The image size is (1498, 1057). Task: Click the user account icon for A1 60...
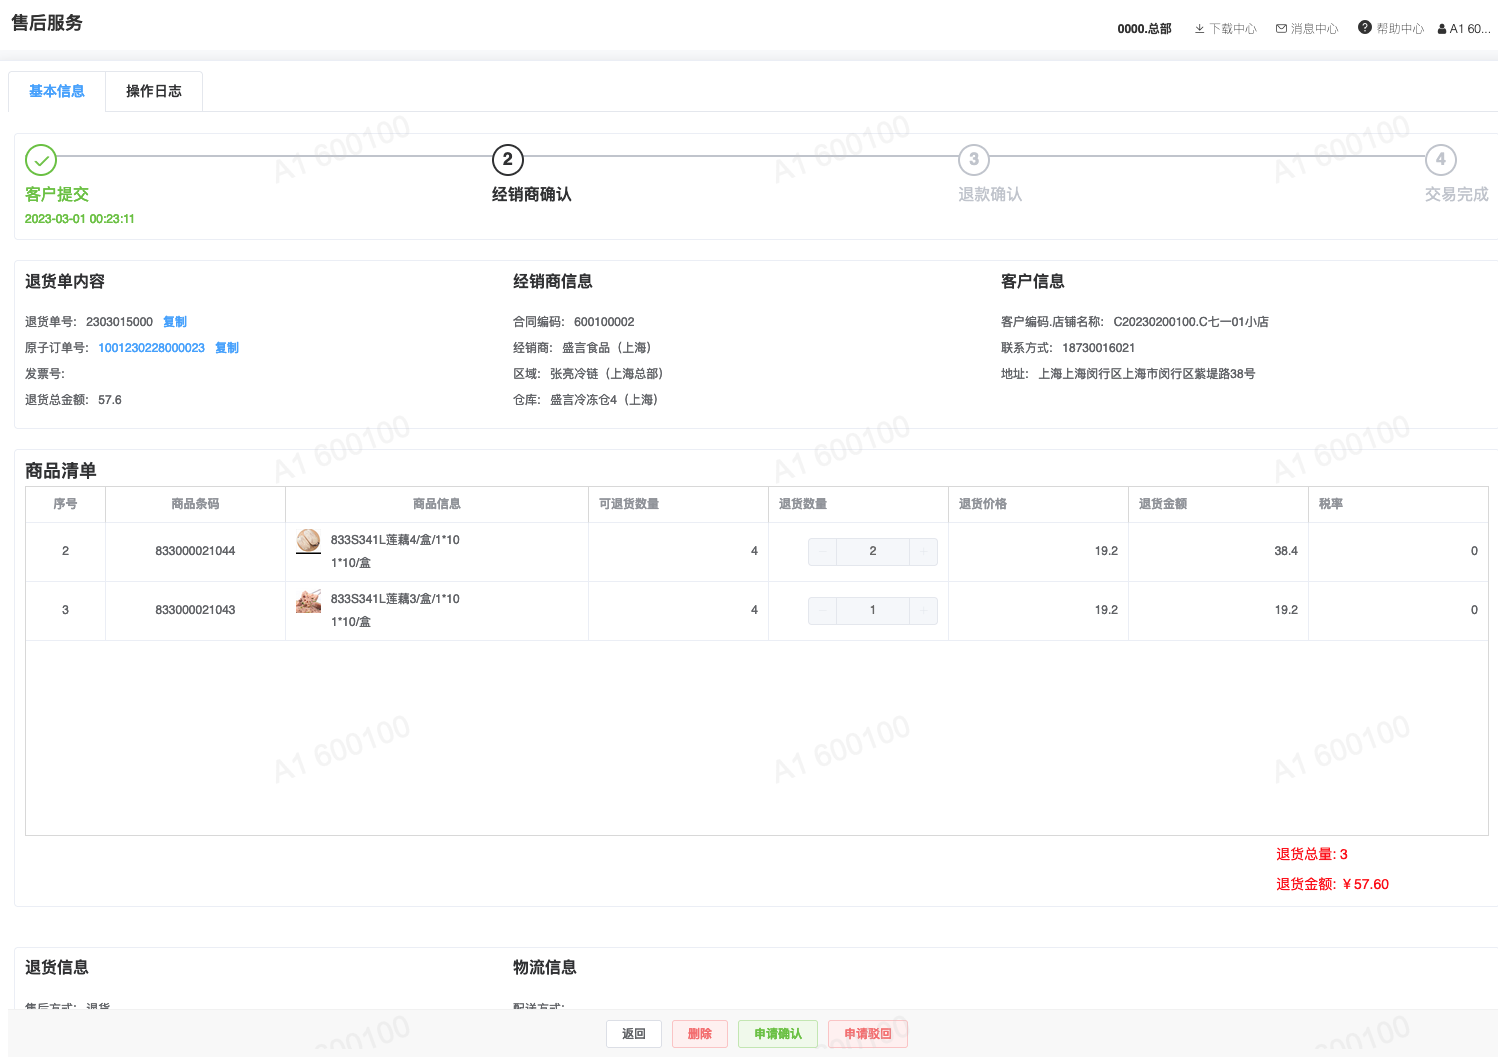click(1442, 29)
